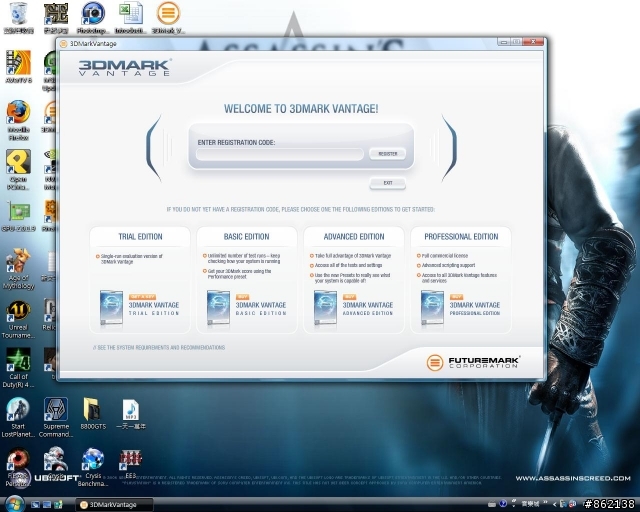Image resolution: width=640 pixels, height=512 pixels.
Task: Click the Trial Edition product box image
Action: (x=111, y=308)
